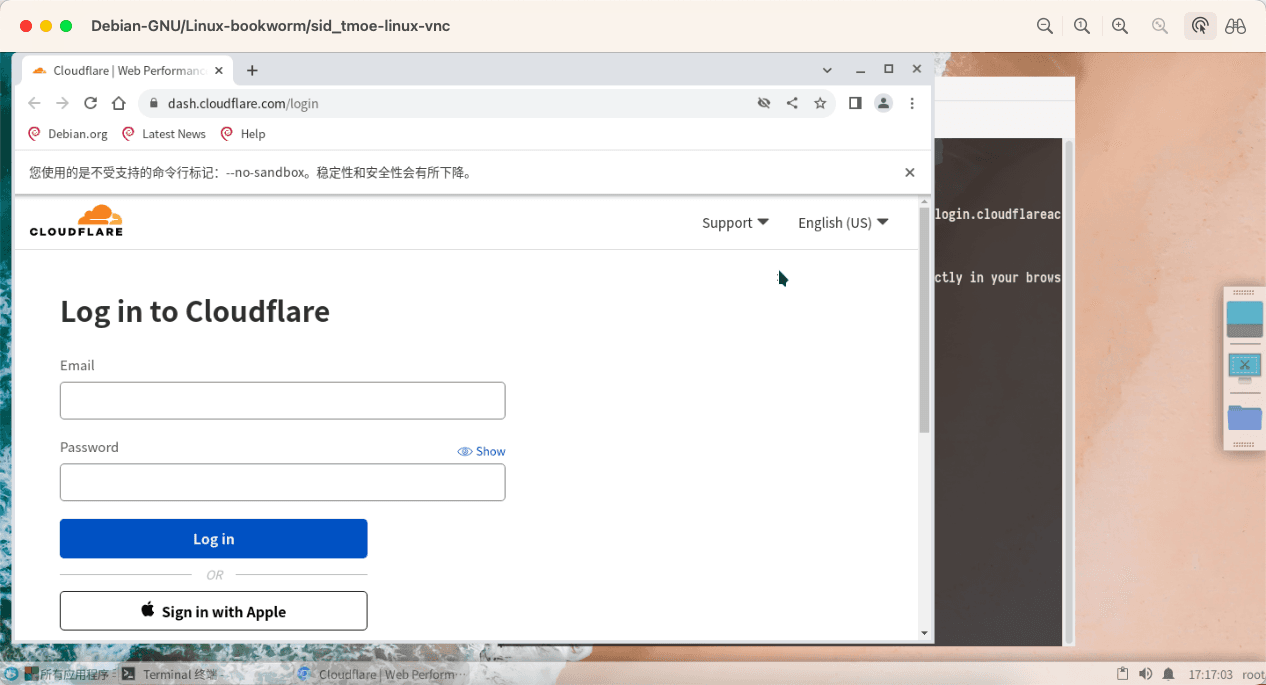Viewport: 1266px width, 685px height.
Task: Open the Latest News bookmark
Action: tap(164, 134)
